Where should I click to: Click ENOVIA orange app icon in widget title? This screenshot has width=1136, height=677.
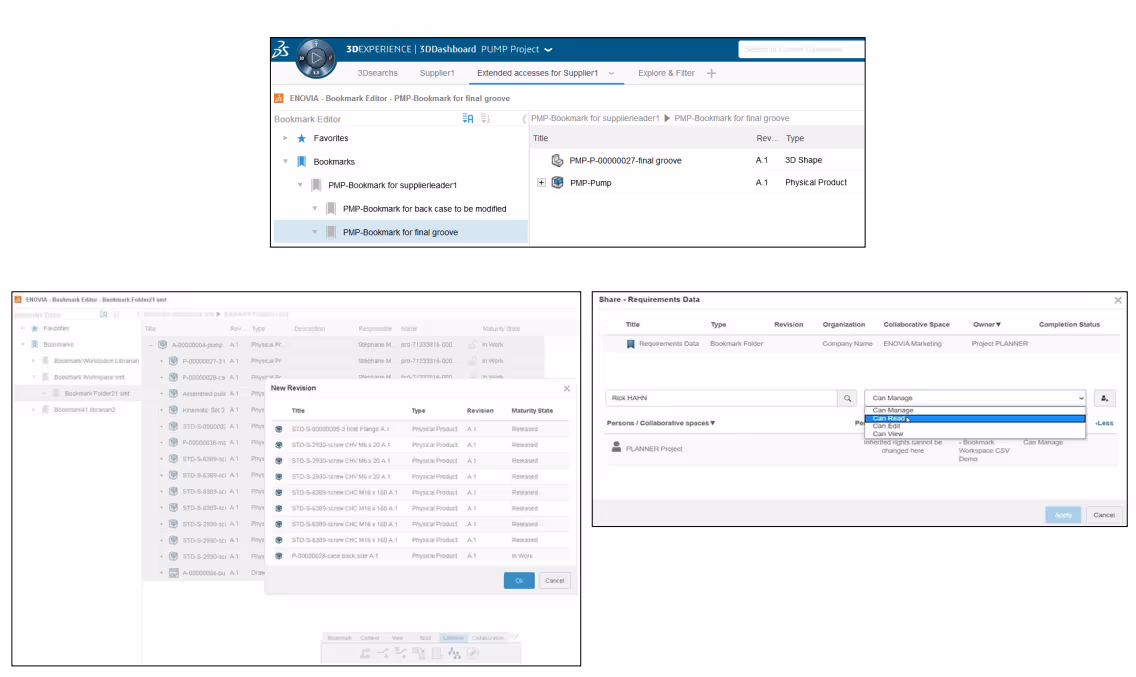tap(279, 98)
